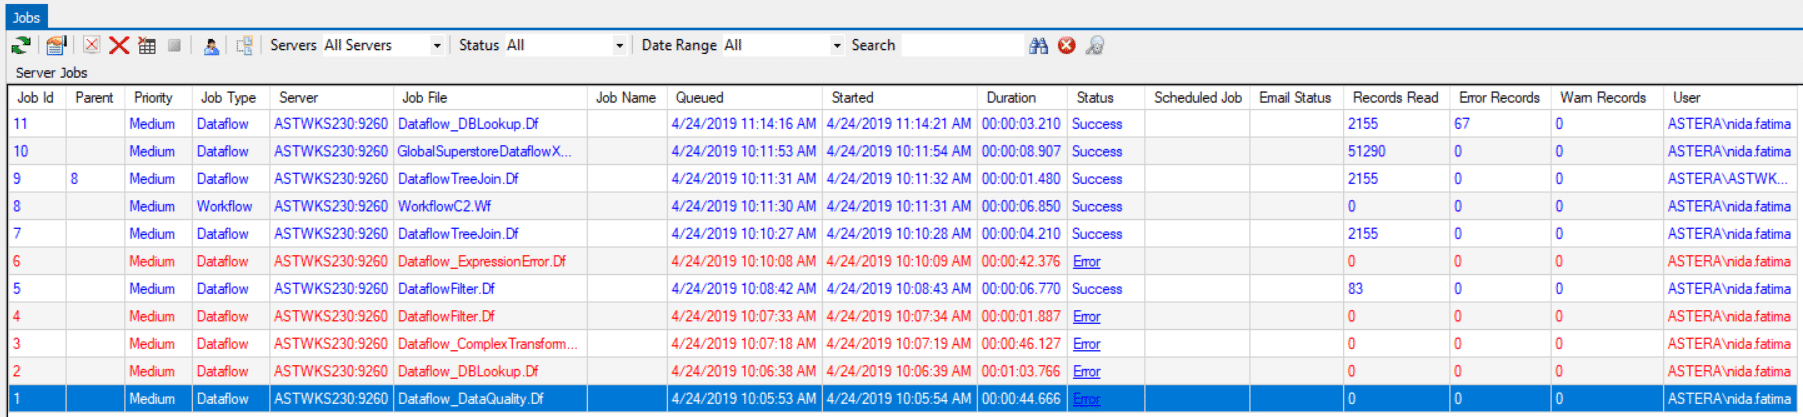Open the Error link for job 2
This screenshot has height=417, width=1803.
1086,372
